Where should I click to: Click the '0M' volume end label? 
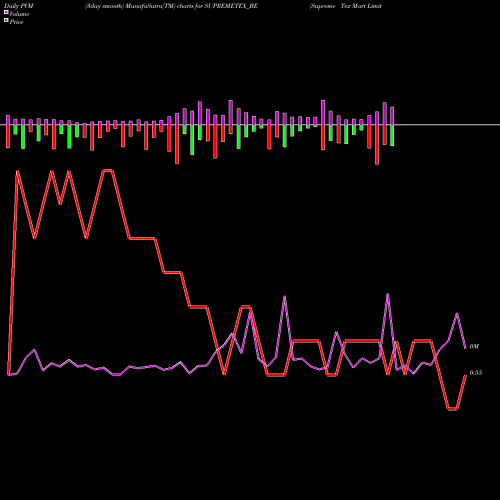click(474, 347)
